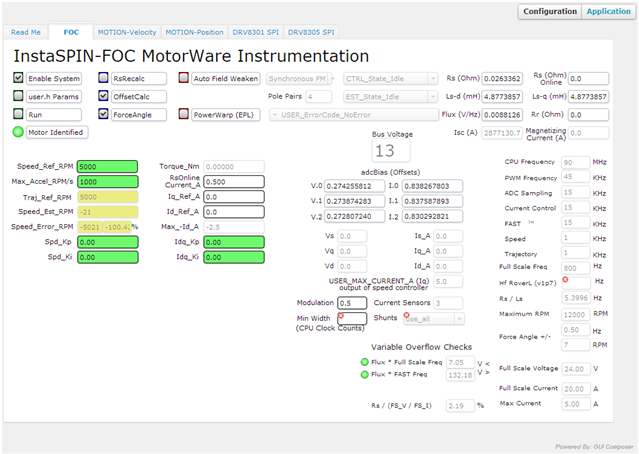
Task: Open the Read Me tab
Action: pos(26,32)
